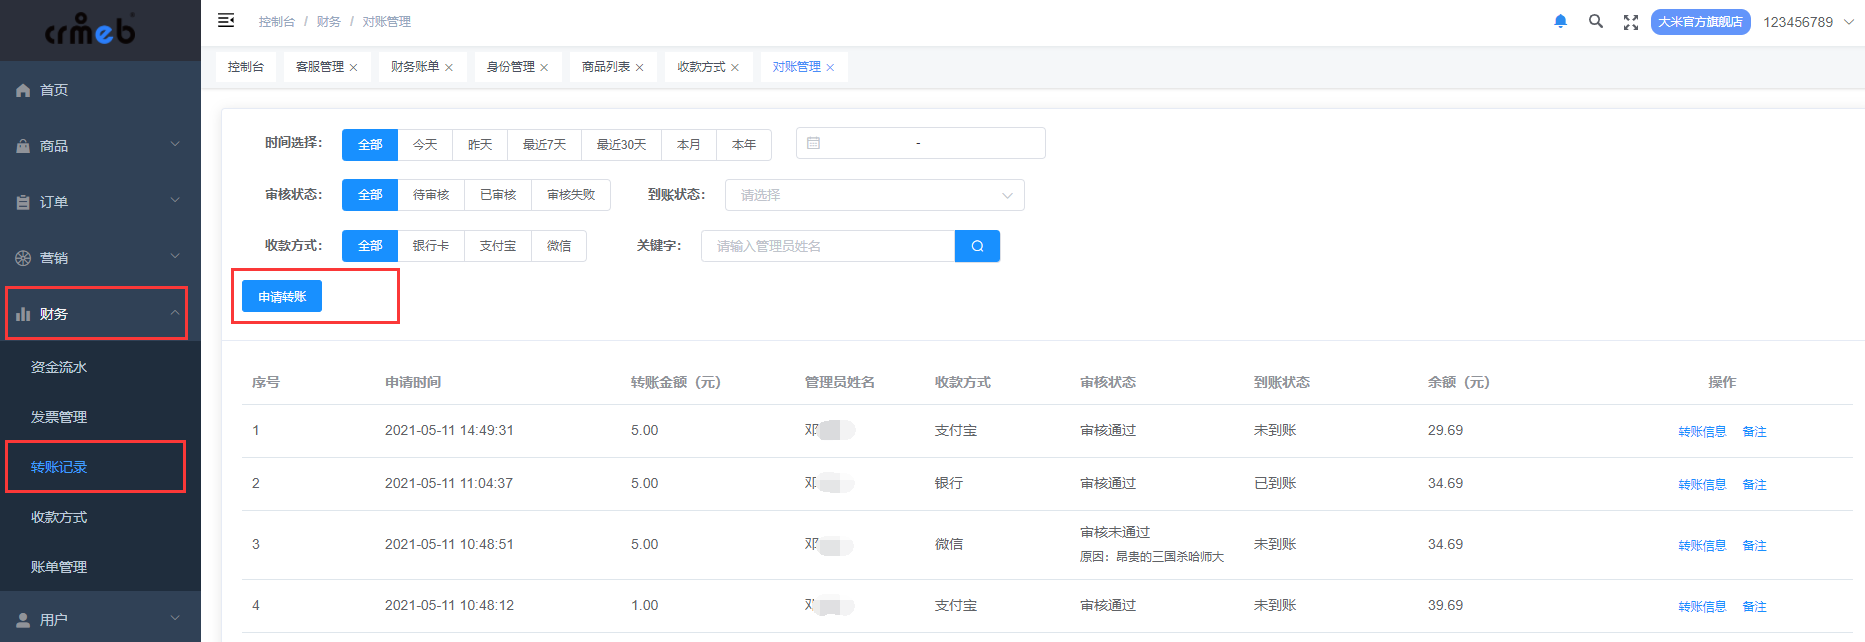The image size is (1865, 642).
Task: Open the 到账状态 dropdown
Action: pos(874,195)
